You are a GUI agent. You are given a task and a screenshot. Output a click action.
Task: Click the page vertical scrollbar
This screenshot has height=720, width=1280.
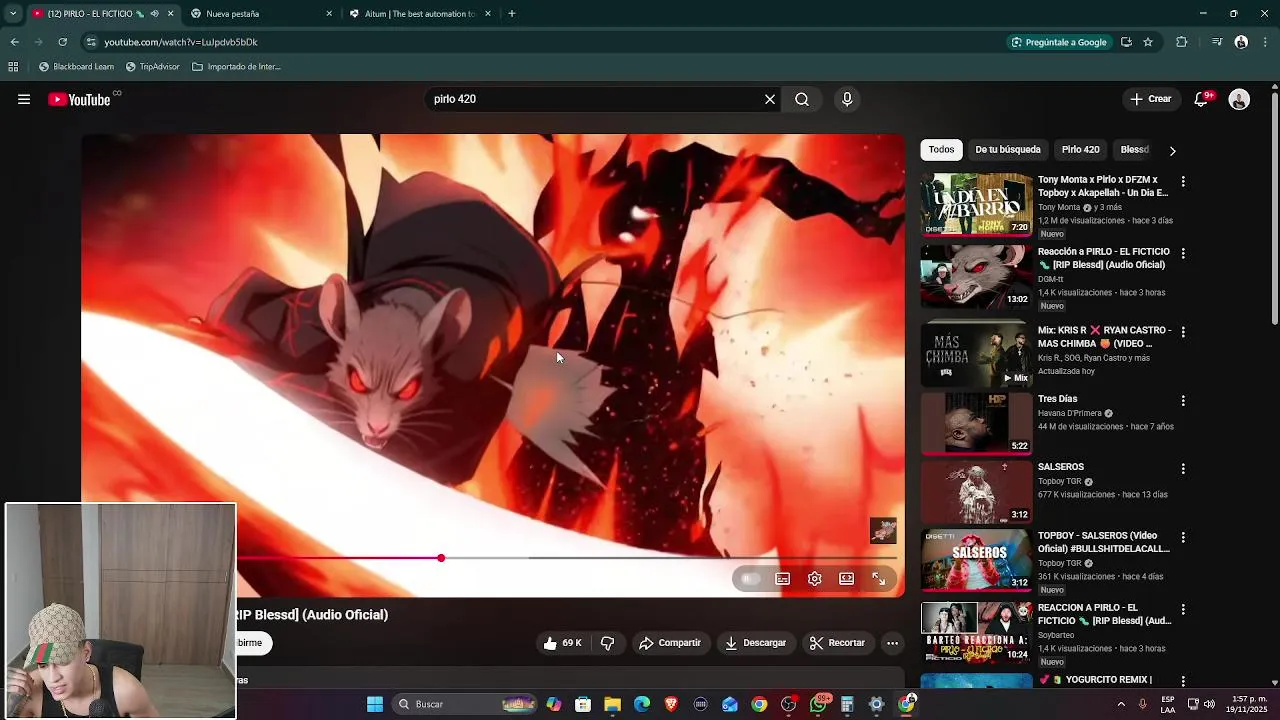(1274, 208)
